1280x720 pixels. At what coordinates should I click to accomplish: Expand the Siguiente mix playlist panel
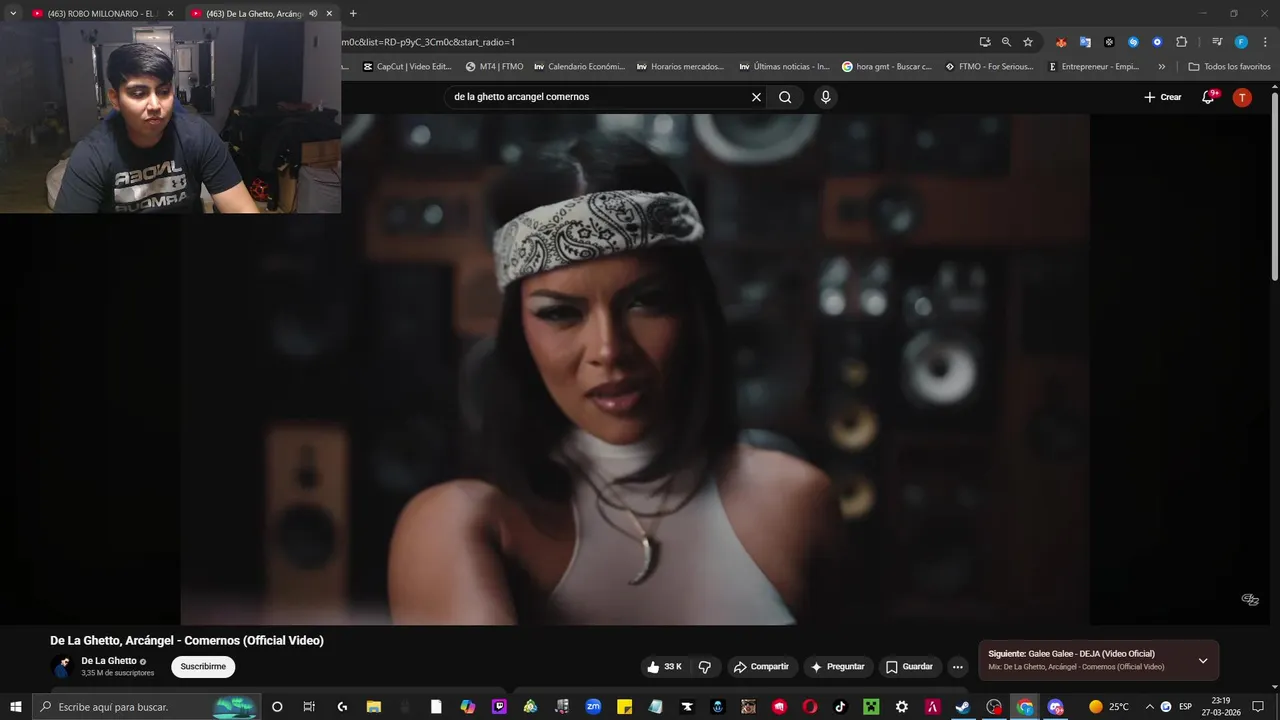tap(1203, 660)
